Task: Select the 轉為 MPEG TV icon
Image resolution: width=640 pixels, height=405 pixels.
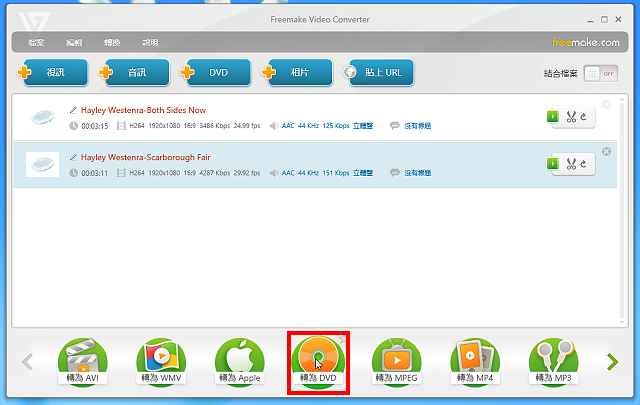Action: [x=397, y=362]
